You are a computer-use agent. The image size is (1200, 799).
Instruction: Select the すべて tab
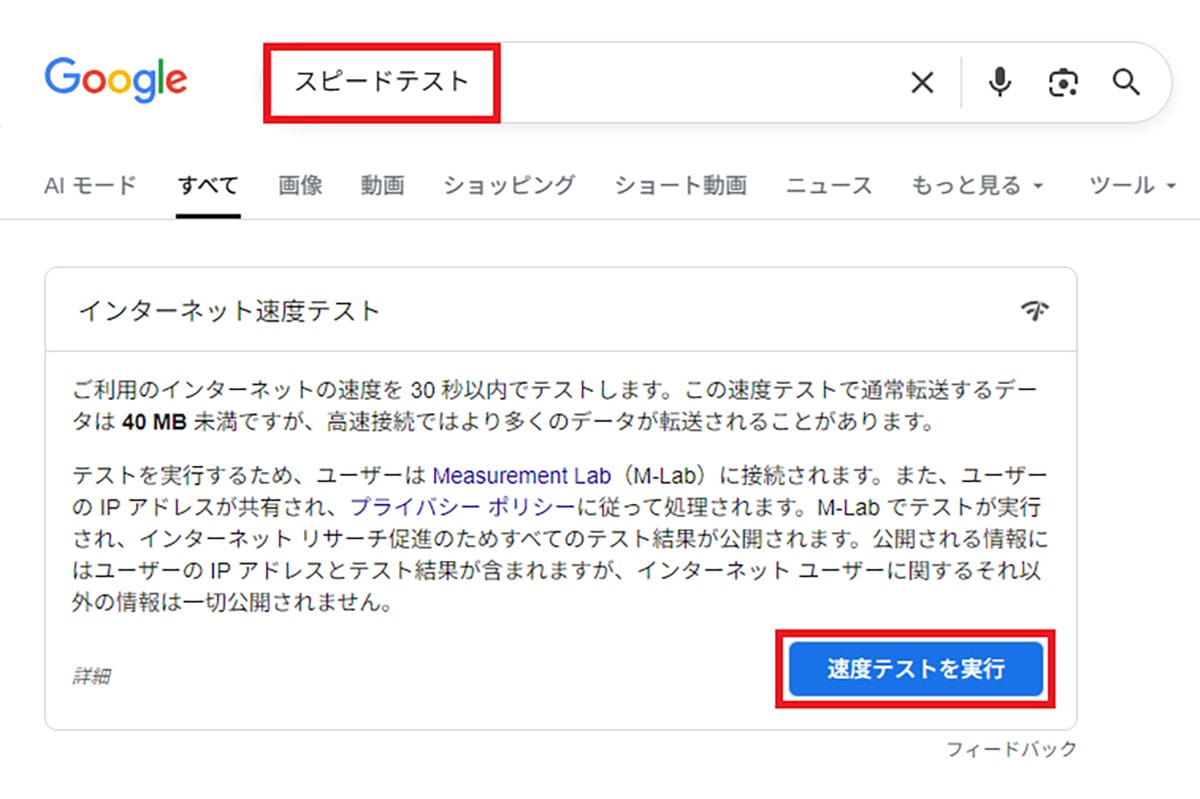207,185
